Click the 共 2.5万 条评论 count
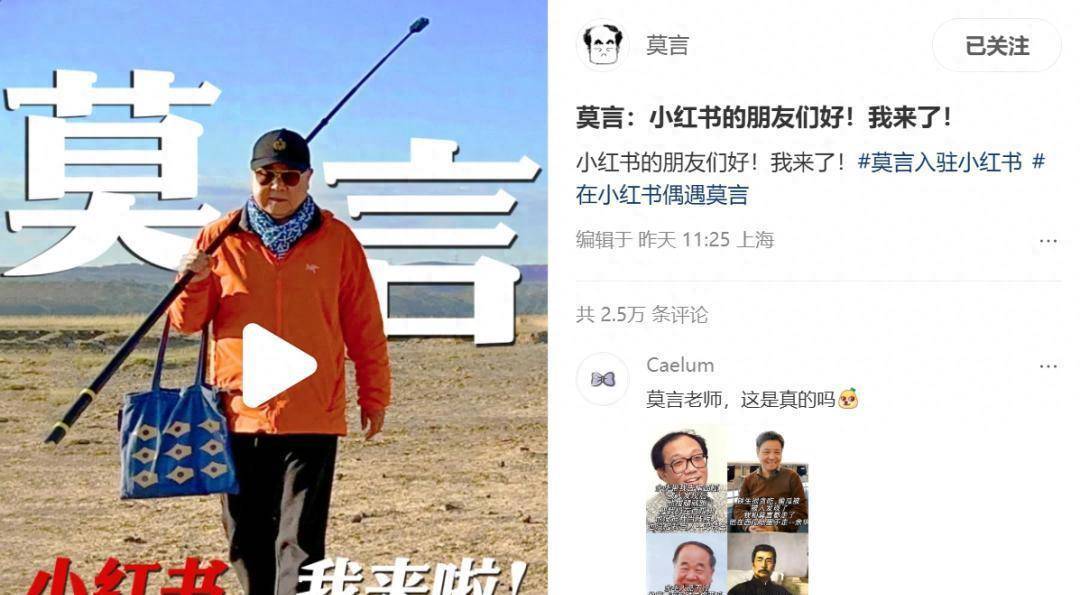Image resolution: width=1080 pixels, height=595 pixels. click(642, 315)
